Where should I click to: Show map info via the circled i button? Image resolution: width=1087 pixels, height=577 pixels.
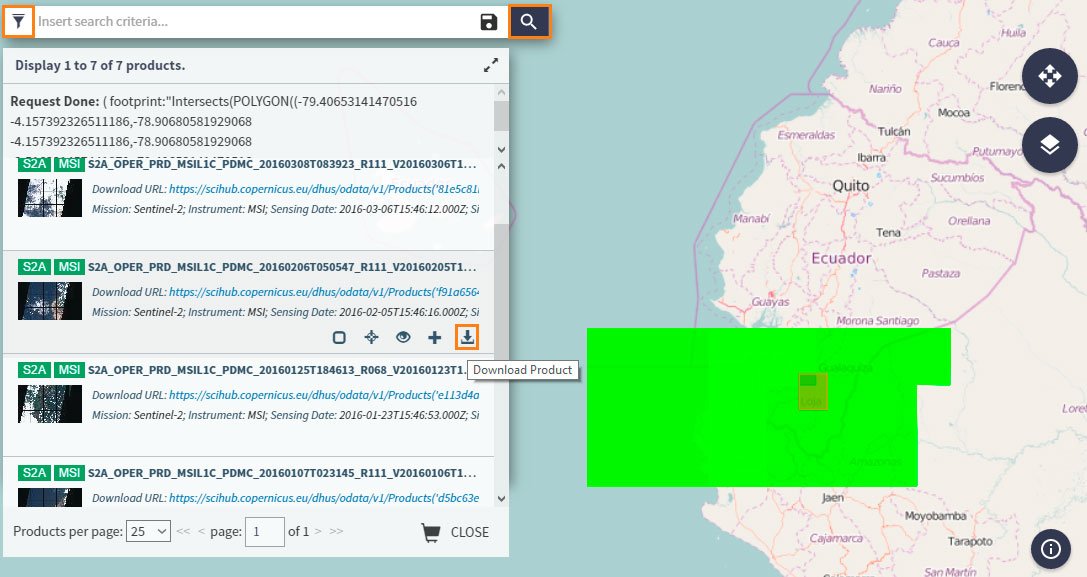coord(1051,549)
